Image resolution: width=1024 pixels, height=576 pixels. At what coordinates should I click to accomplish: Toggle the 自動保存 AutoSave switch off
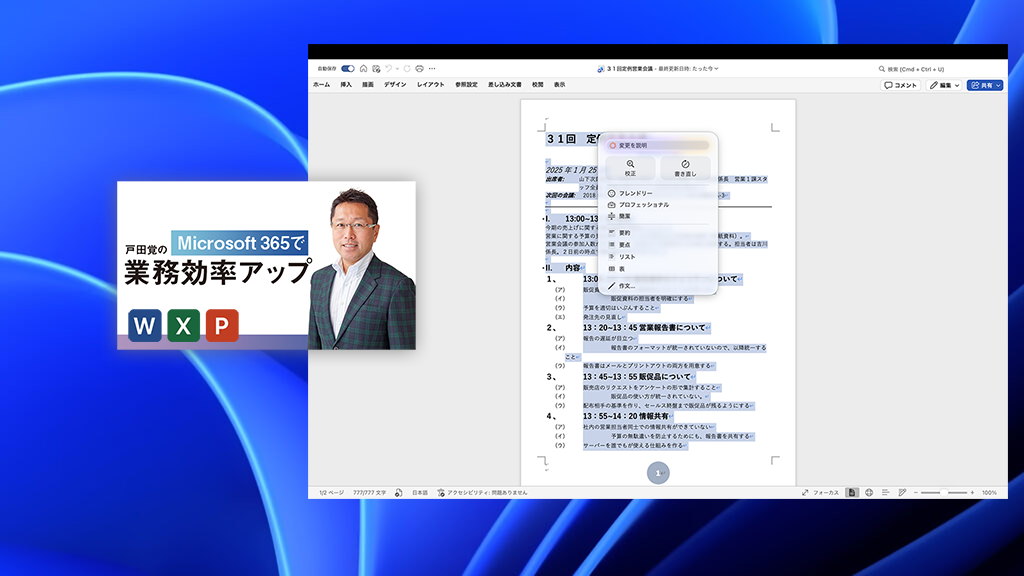point(348,69)
